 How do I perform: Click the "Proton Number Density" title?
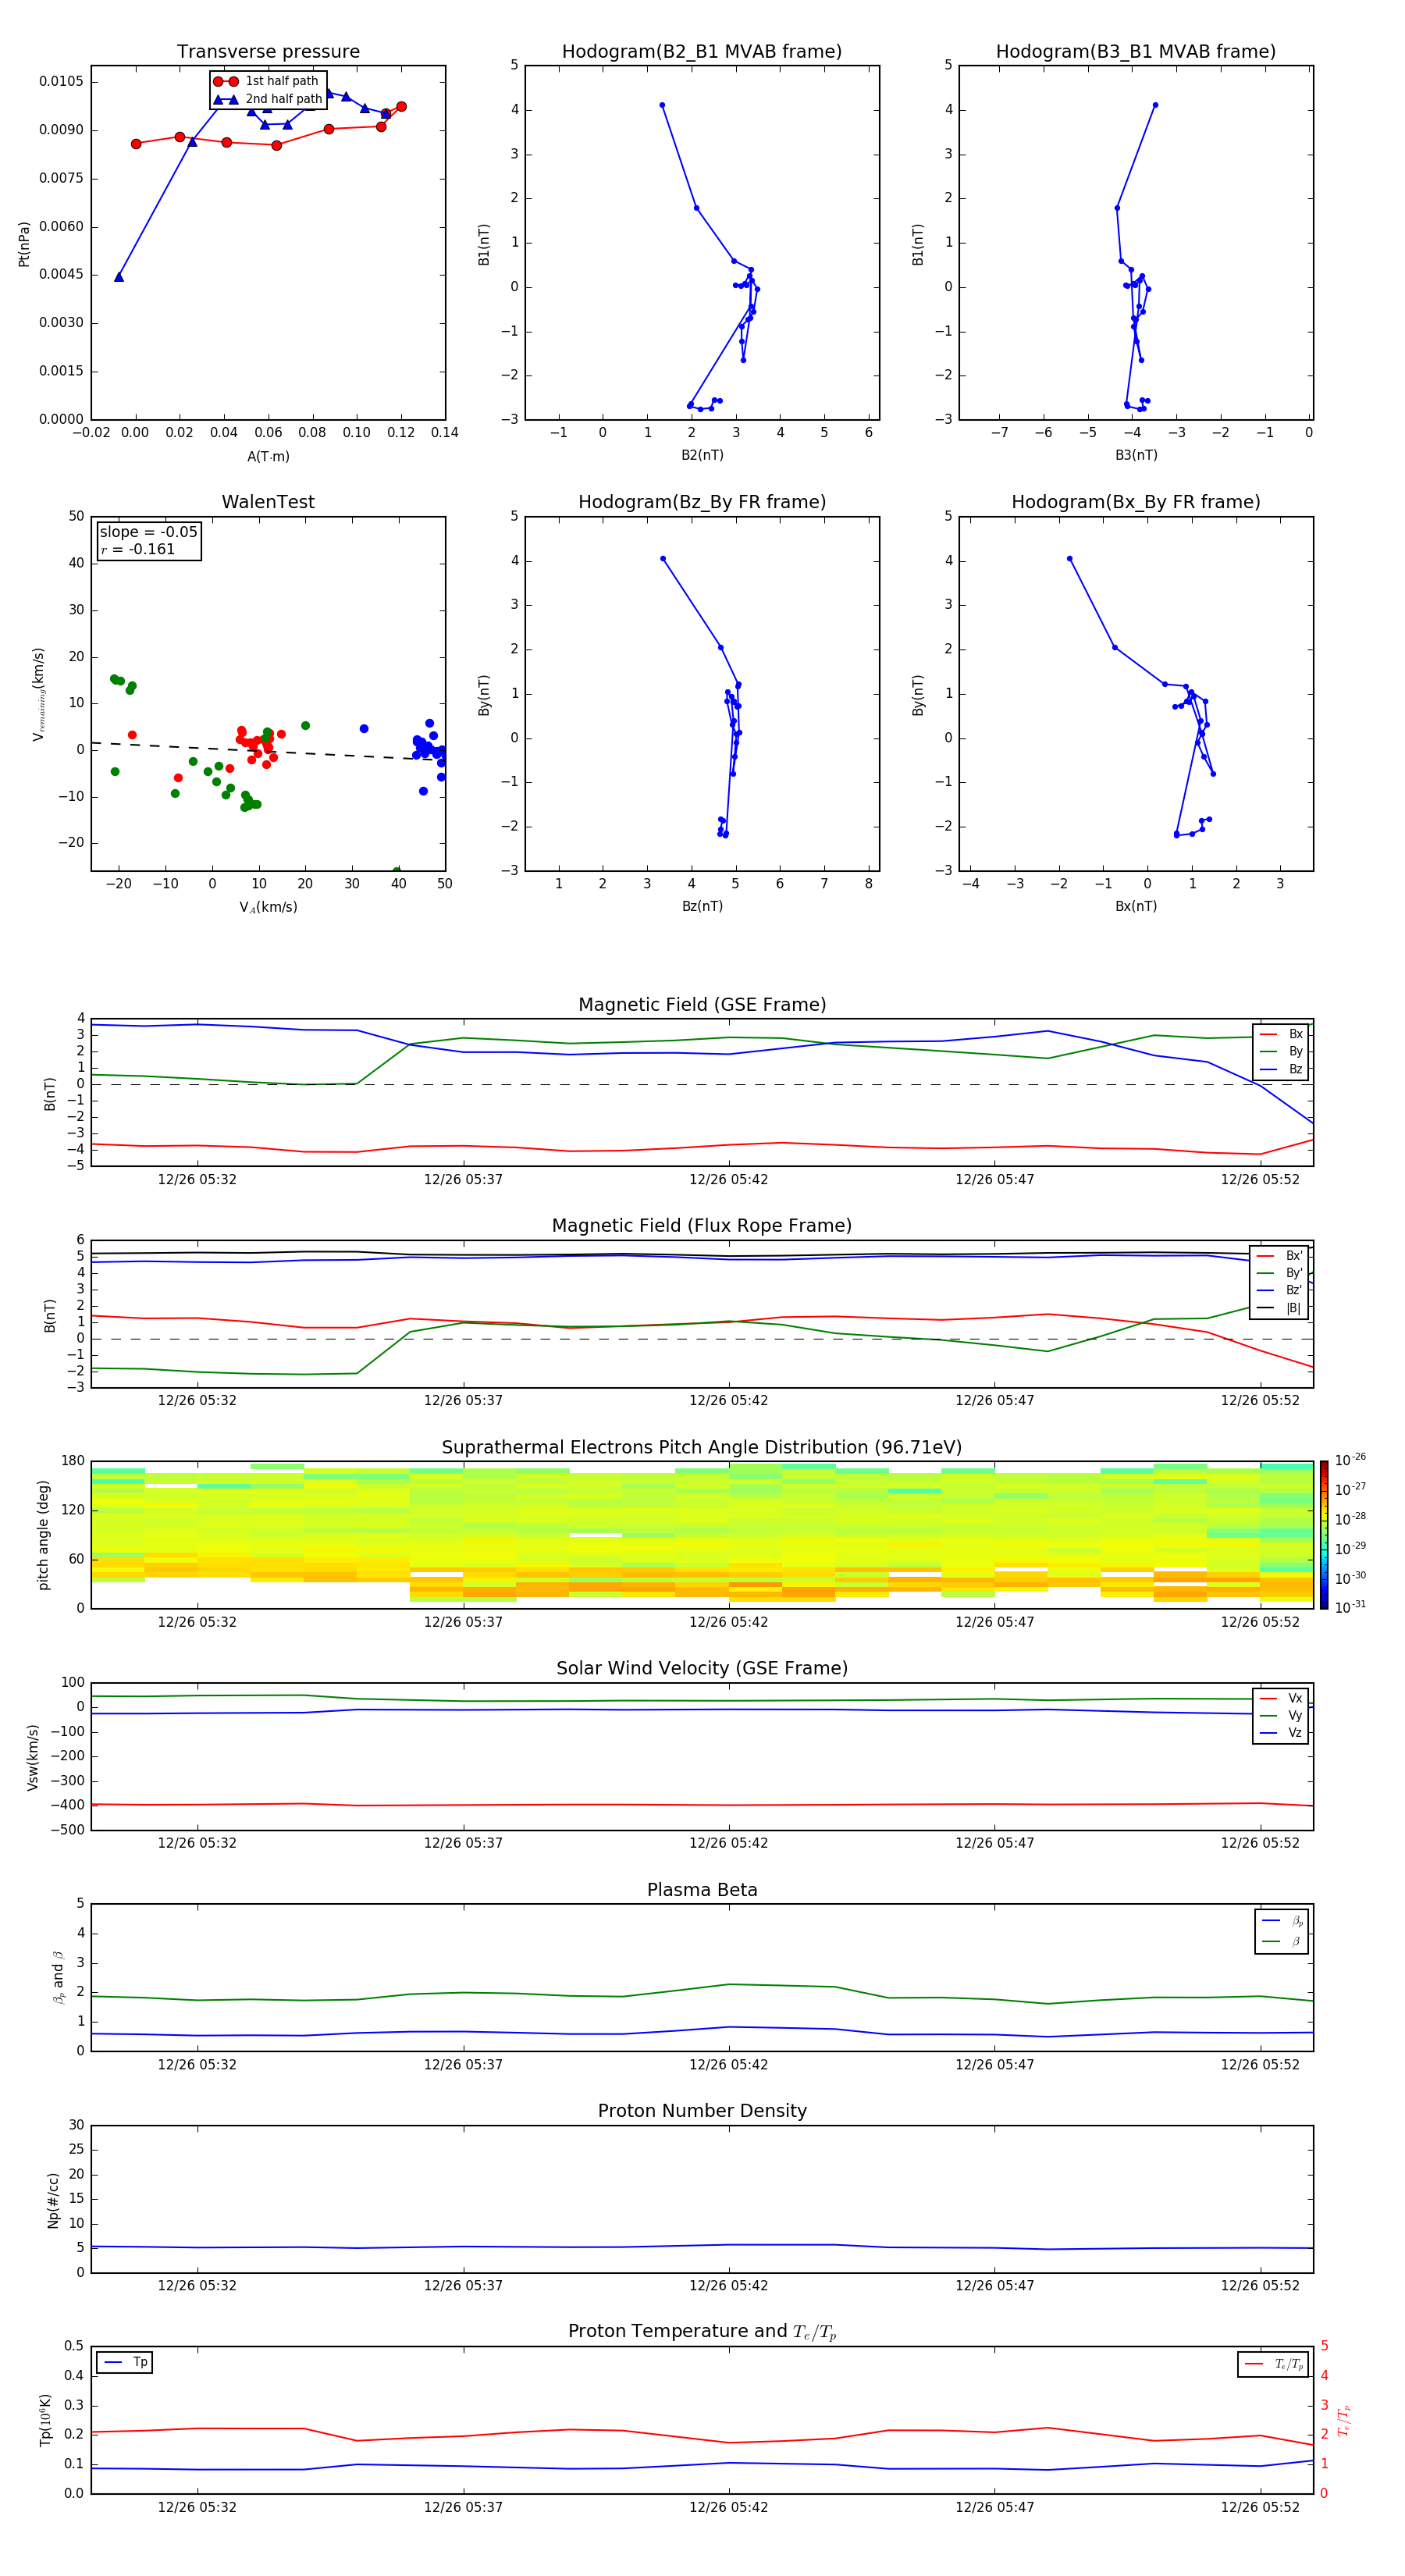[702, 2111]
